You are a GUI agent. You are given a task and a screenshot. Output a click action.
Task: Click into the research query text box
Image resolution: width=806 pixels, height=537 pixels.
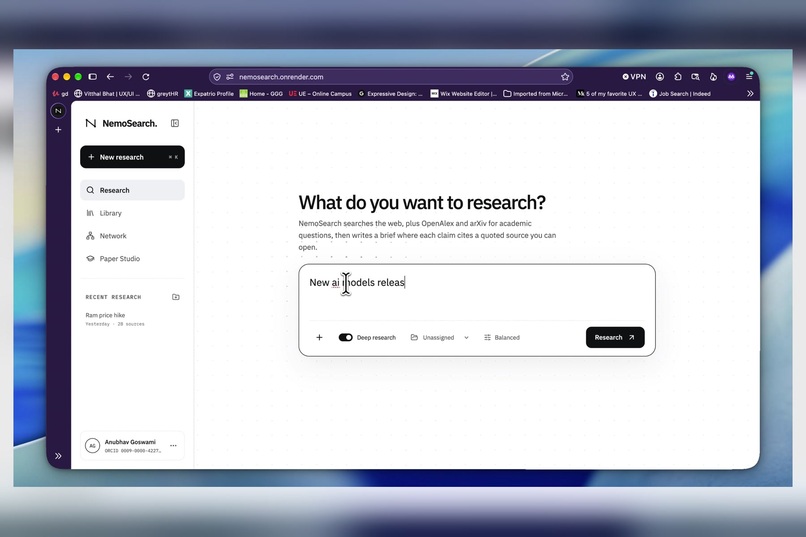click(x=477, y=291)
